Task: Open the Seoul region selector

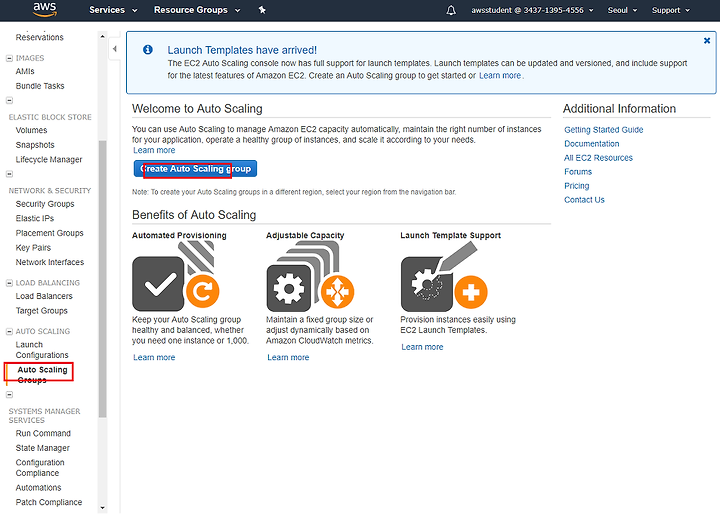Action: (622, 10)
